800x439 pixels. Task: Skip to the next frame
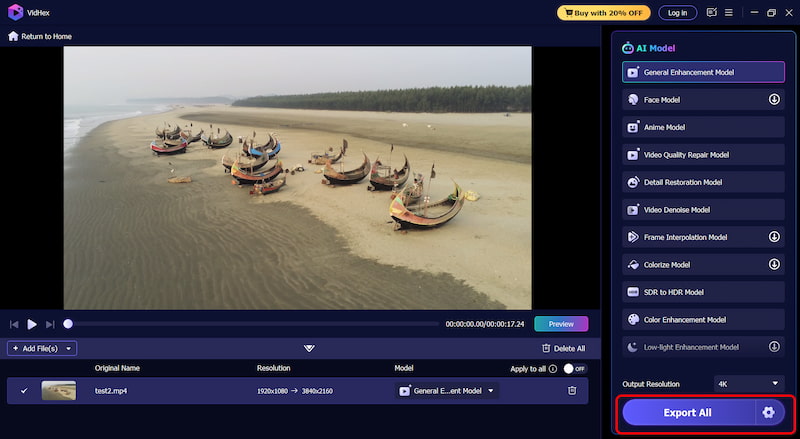50,324
